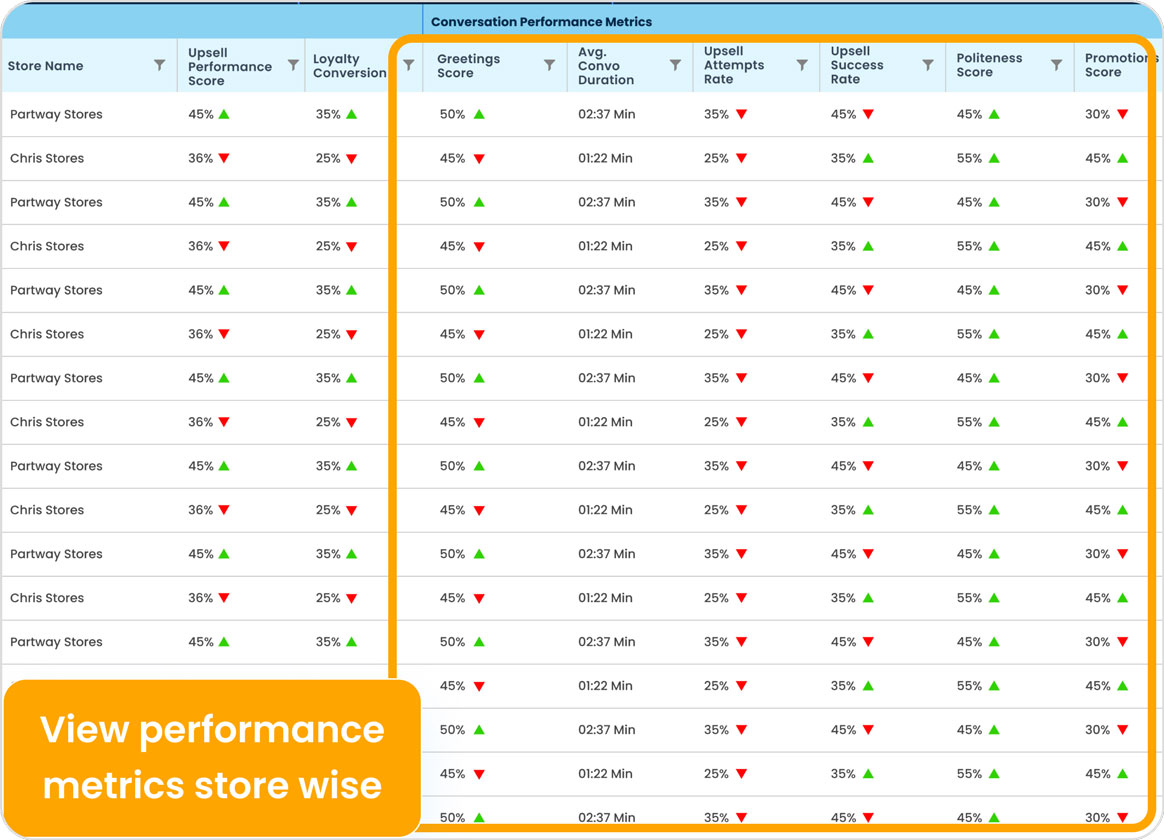
Task: Open the filter dropdown on Greetings Score column
Action: 550,65
